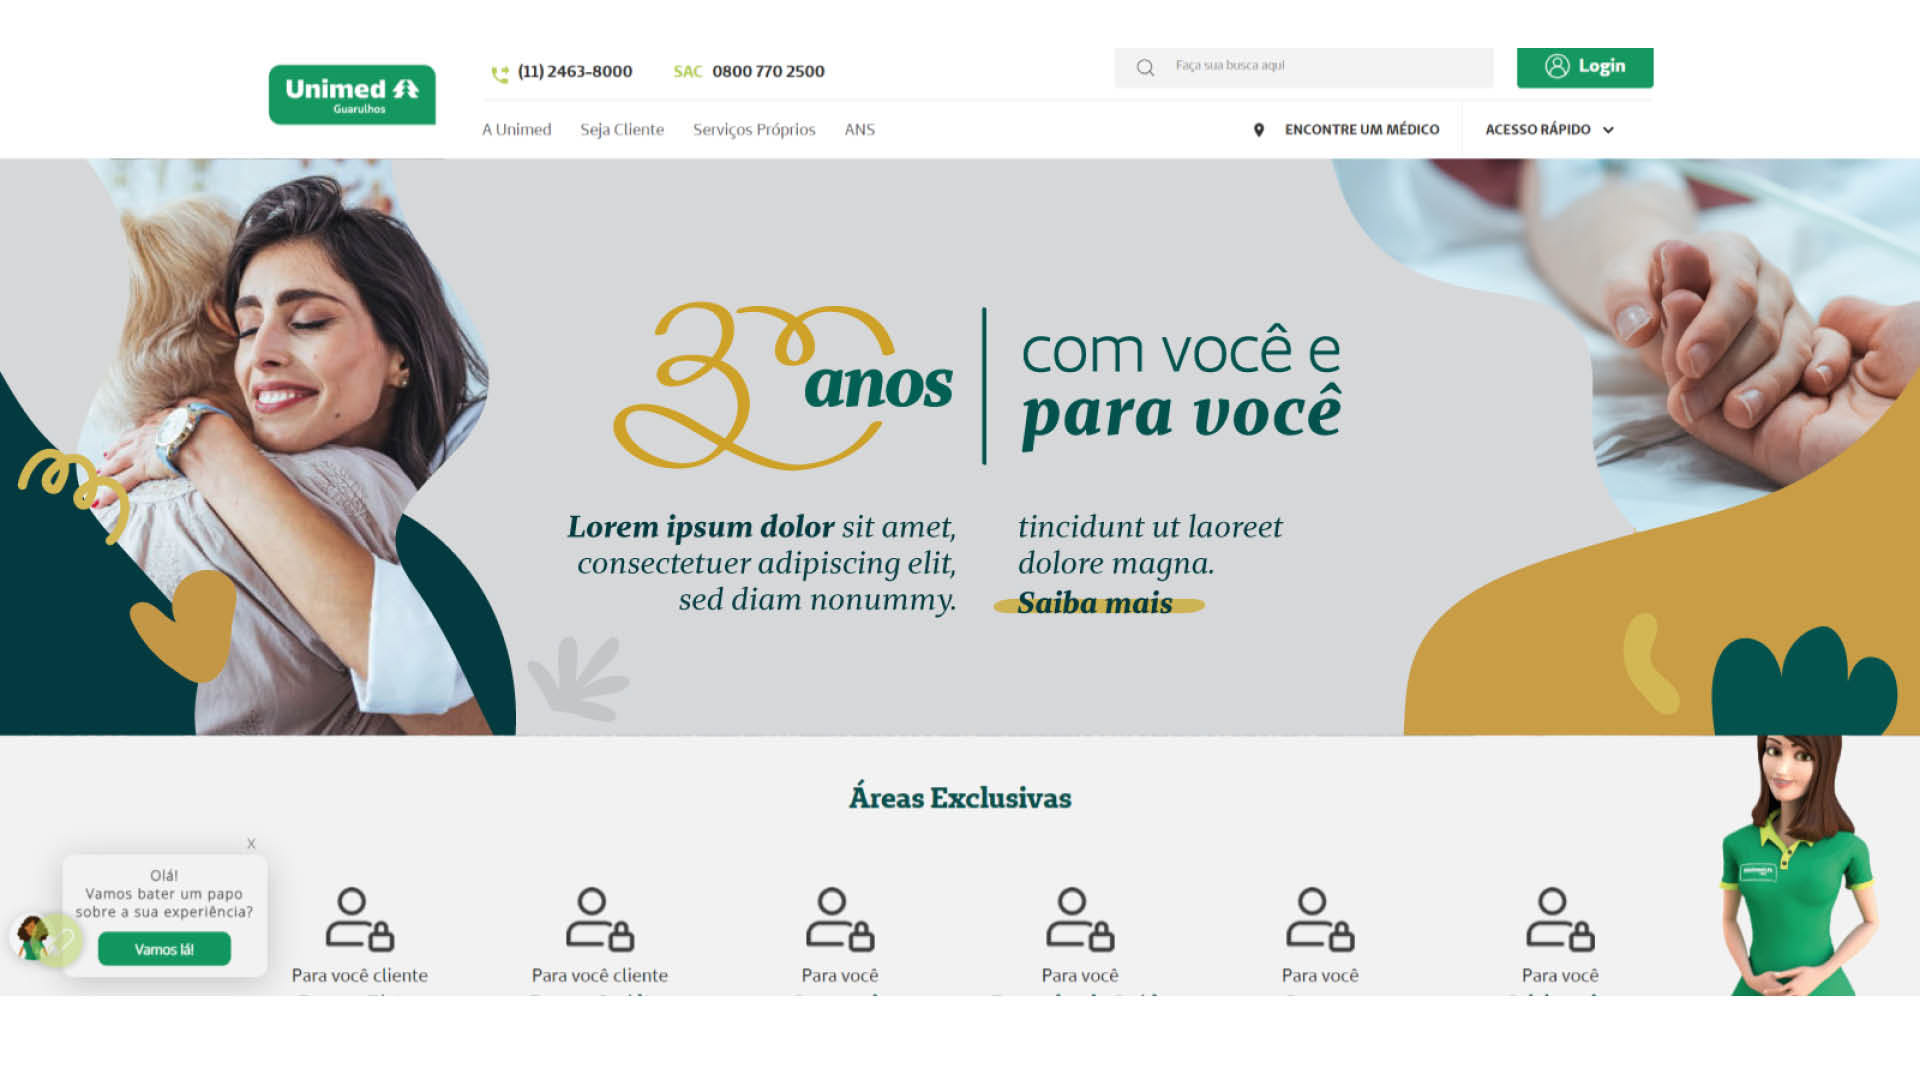Select the last Para você user-lock icon
Viewport: 1920px width, 1080px height.
[1560, 919]
